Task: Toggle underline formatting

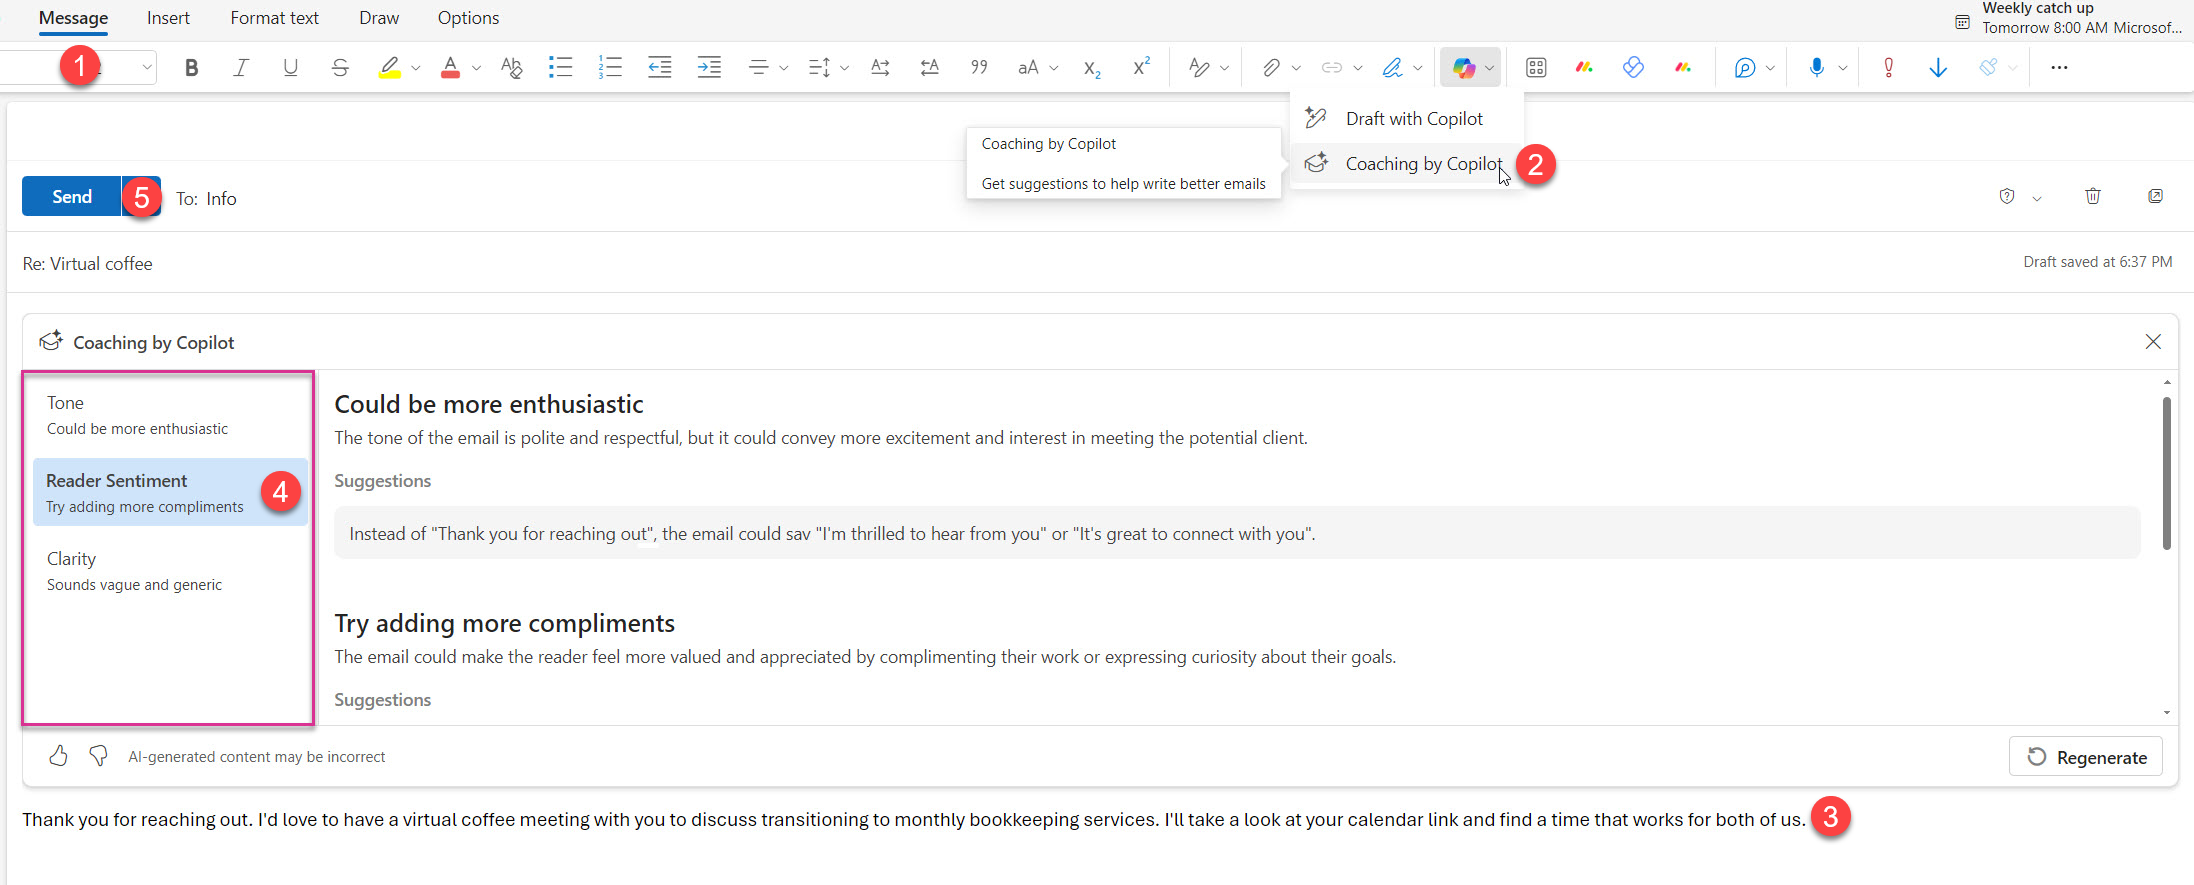Action: tap(290, 68)
